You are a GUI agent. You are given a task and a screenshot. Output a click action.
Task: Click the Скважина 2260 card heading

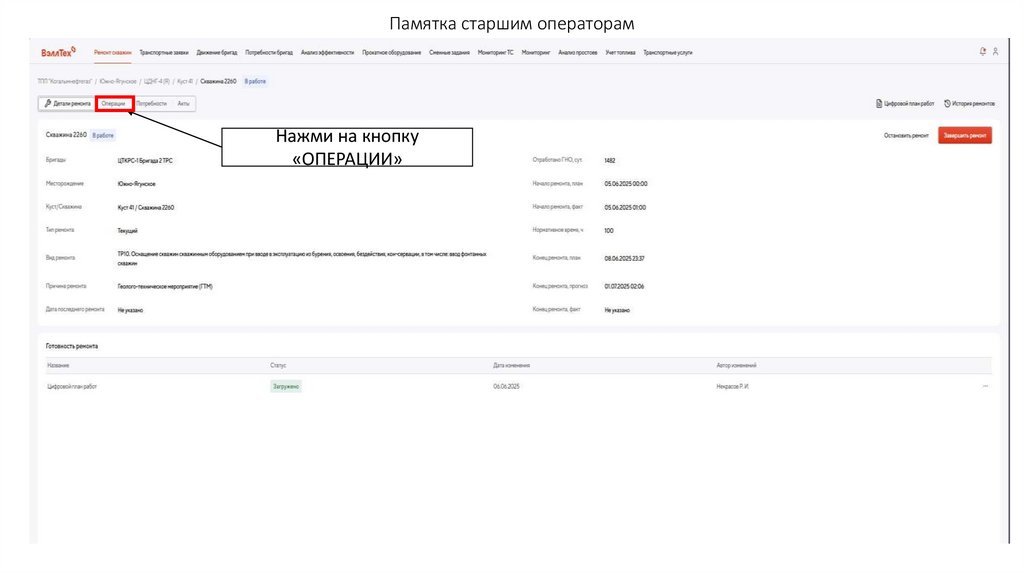tap(66, 135)
